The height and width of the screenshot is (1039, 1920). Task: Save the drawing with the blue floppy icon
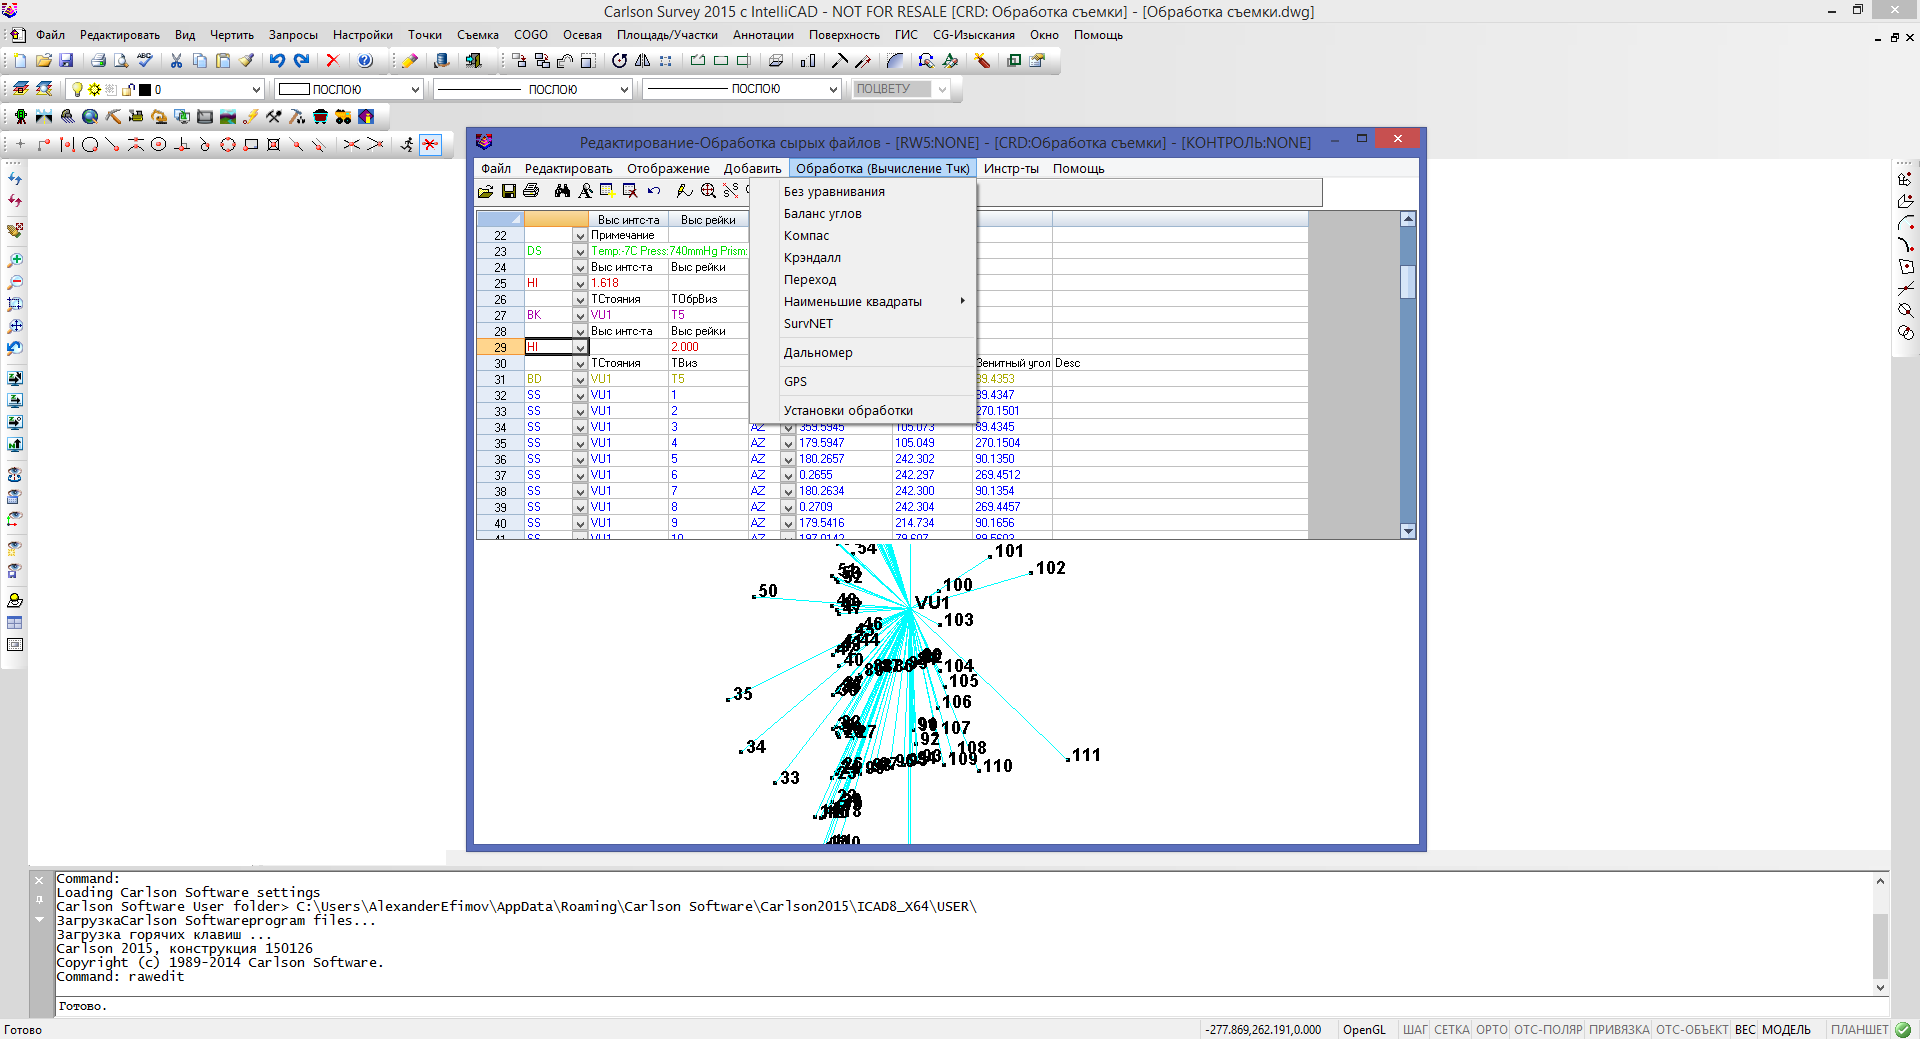[x=66, y=61]
